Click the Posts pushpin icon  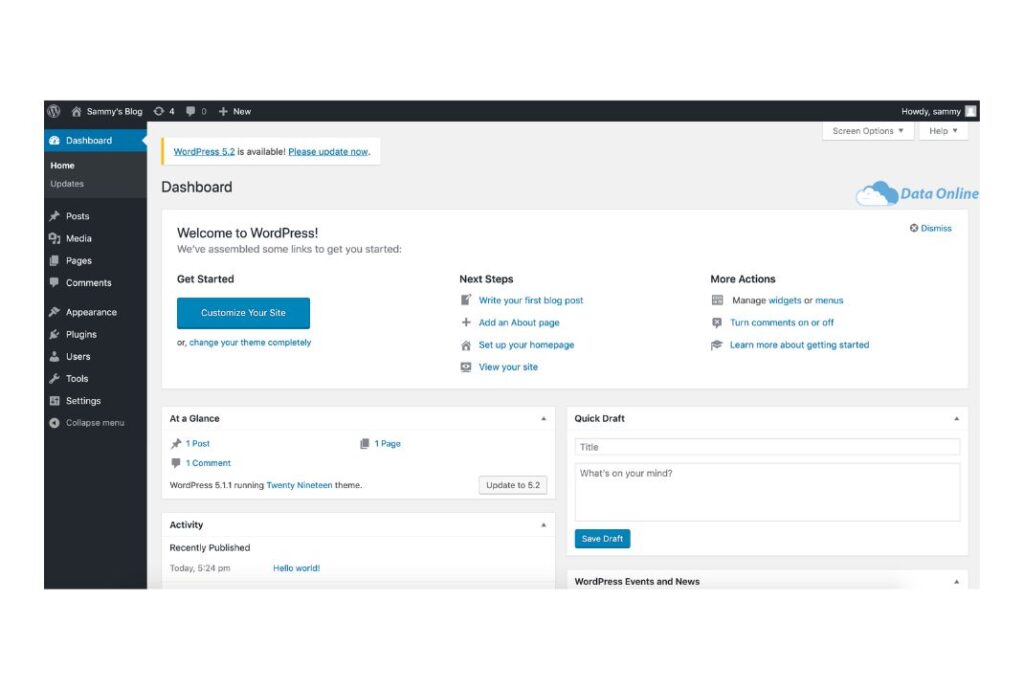(x=54, y=216)
